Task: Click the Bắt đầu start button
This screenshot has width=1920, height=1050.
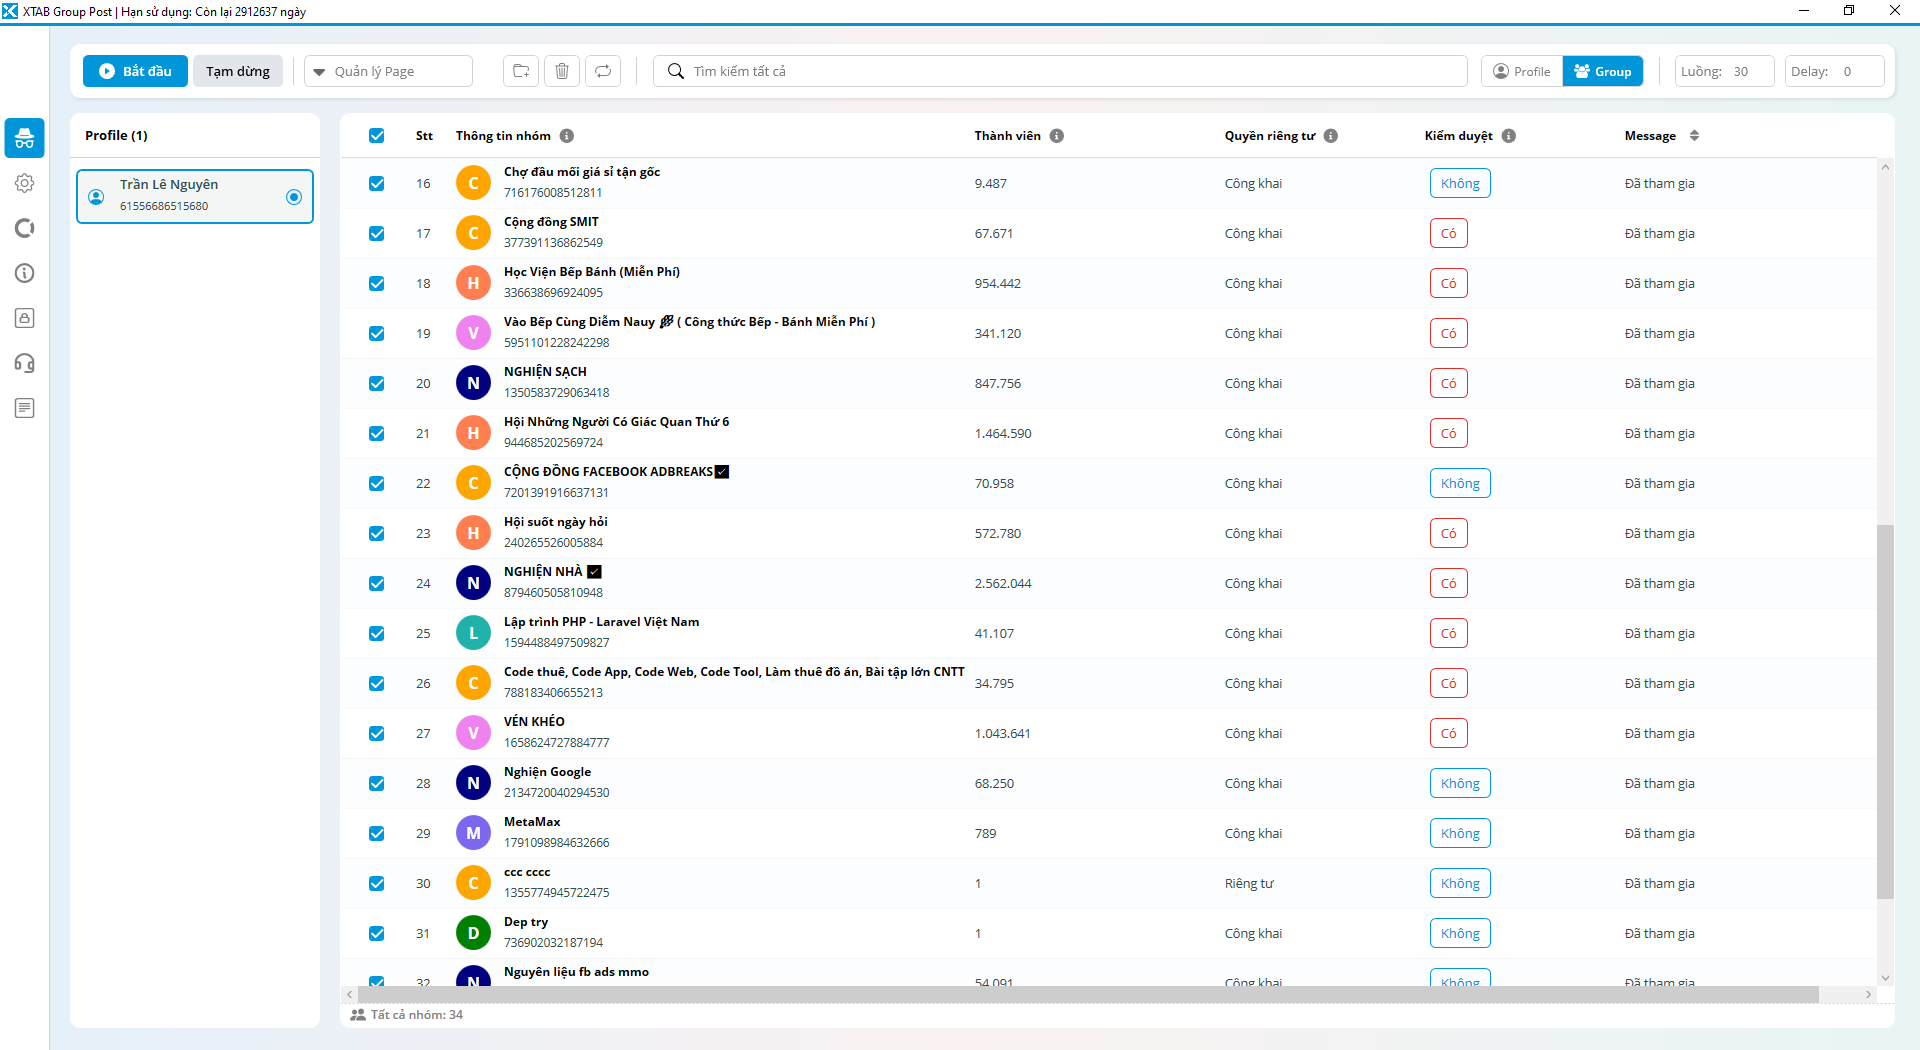Action: 135,71
